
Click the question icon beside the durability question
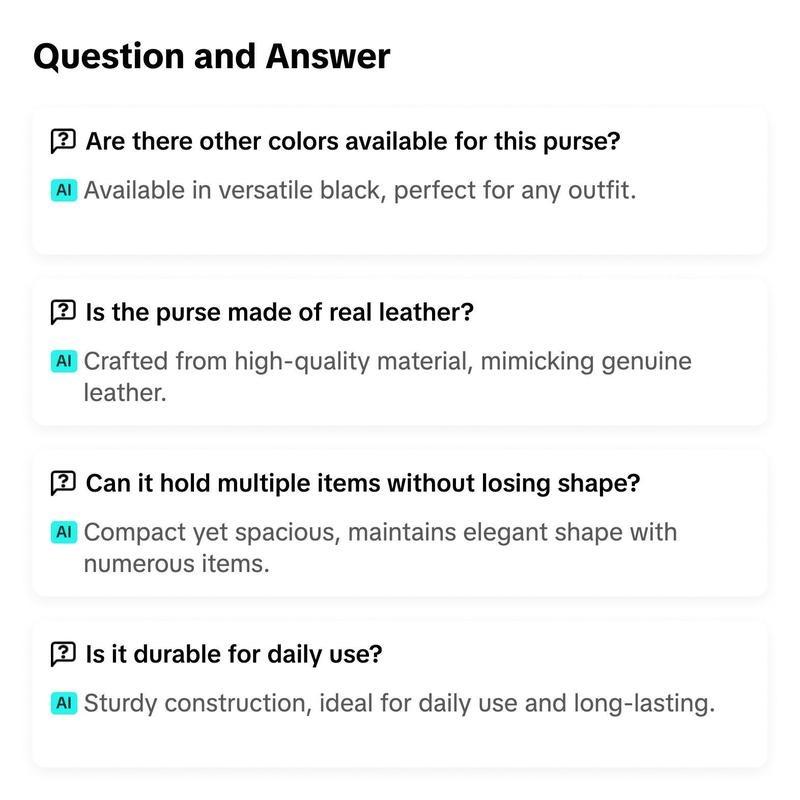point(63,654)
